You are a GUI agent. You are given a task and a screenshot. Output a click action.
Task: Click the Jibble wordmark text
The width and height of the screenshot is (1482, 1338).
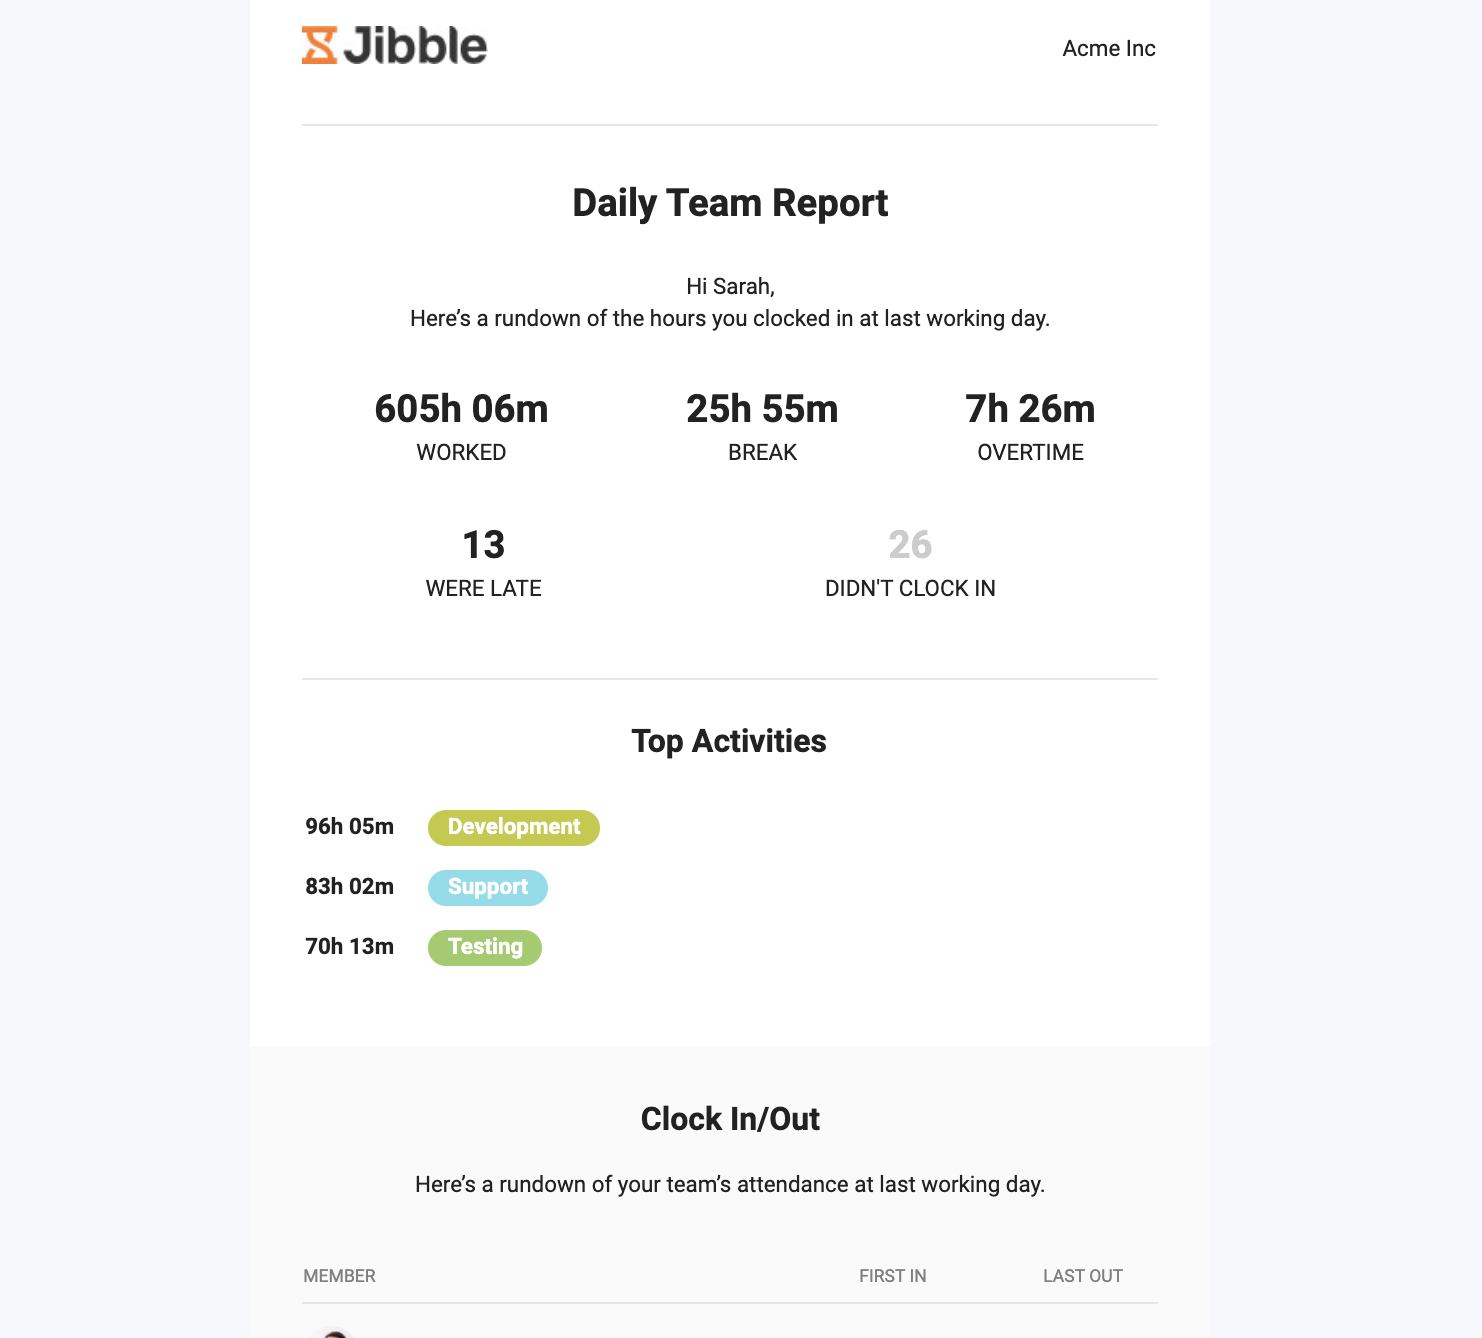tap(415, 46)
